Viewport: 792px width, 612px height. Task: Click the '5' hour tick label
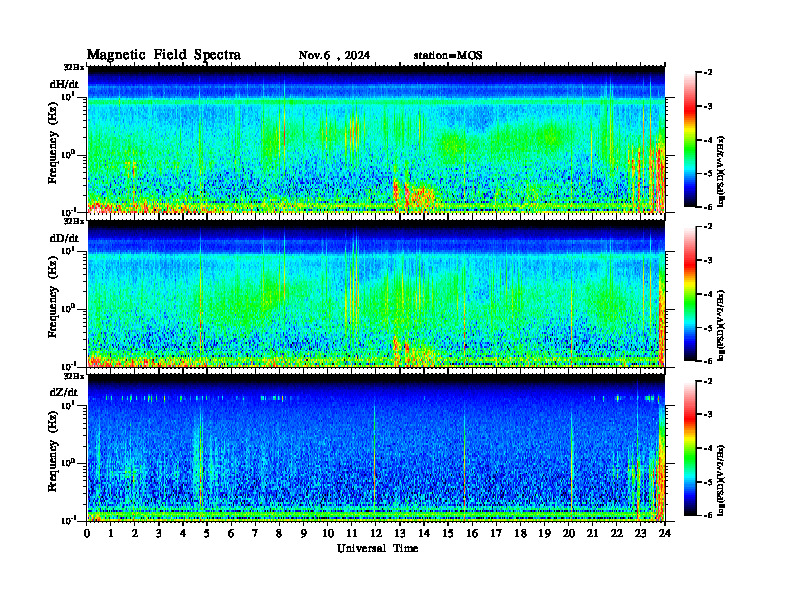tap(207, 533)
